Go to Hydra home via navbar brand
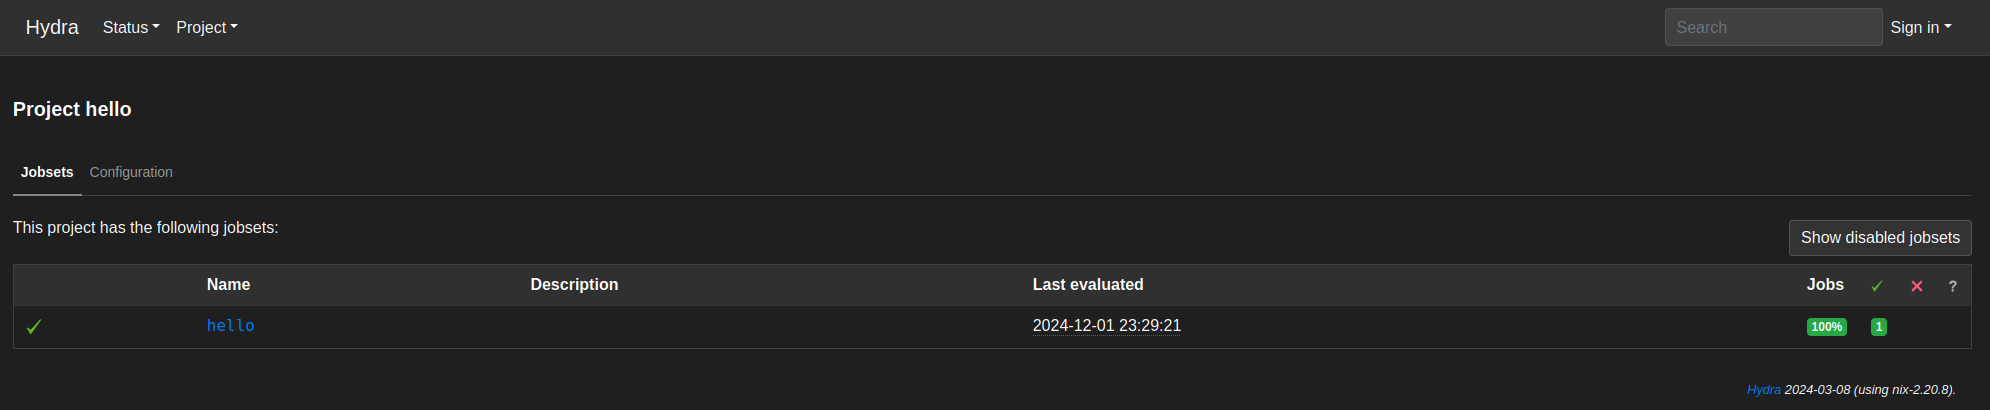This screenshot has width=1990, height=410. 52,27
